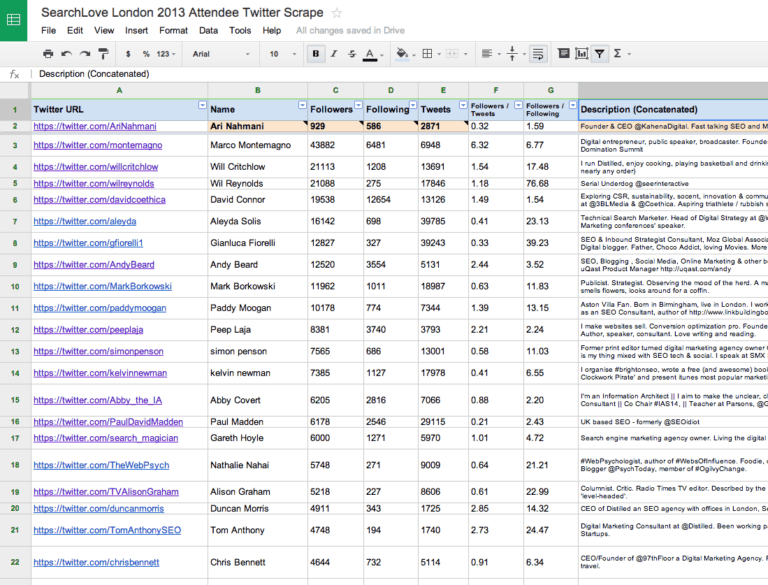Toggle italic formatting
Image resolution: width=768 pixels, height=585 pixels.
coord(334,54)
